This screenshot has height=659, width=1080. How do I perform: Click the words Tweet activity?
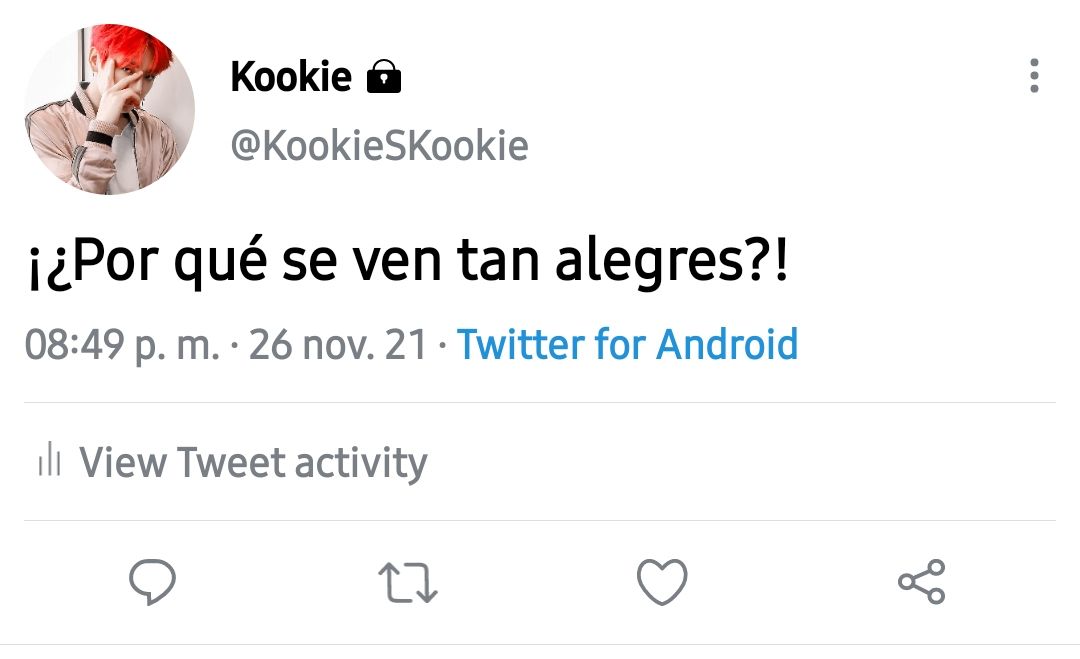pos(302,462)
